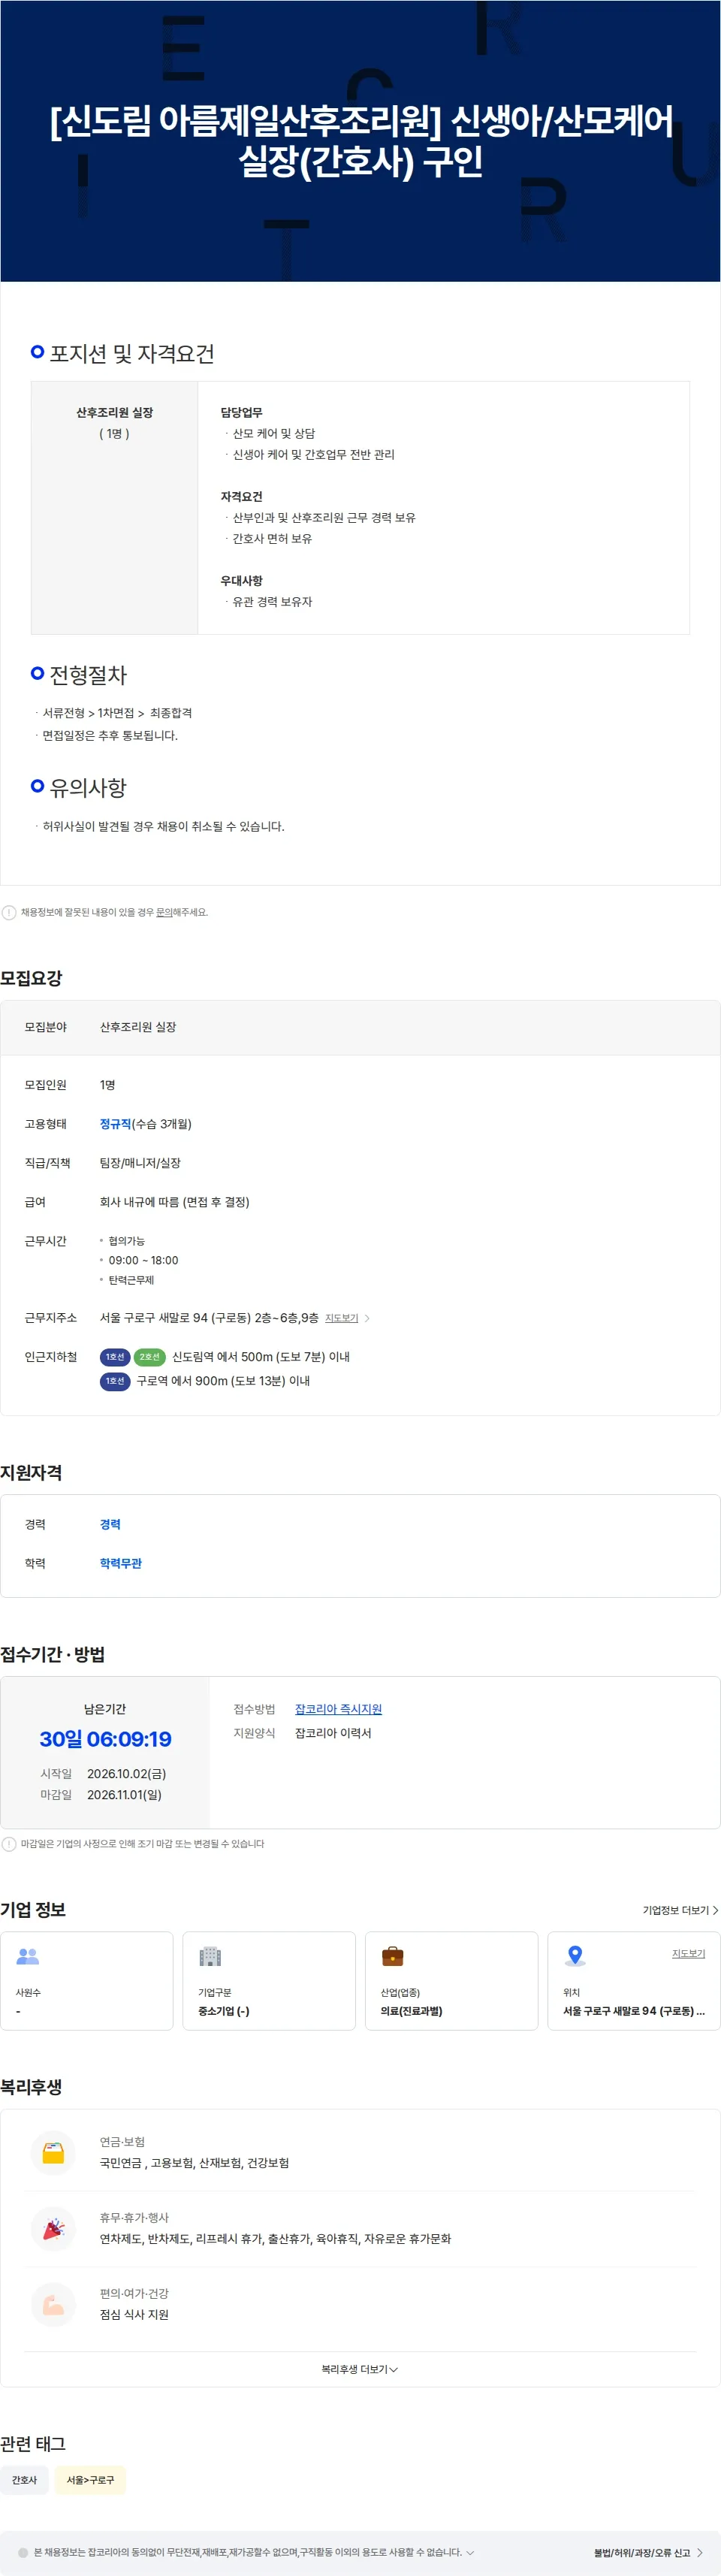The image size is (721, 2576).
Task: Open 잡코리아 즉시지원 apply link
Action: click(338, 1709)
